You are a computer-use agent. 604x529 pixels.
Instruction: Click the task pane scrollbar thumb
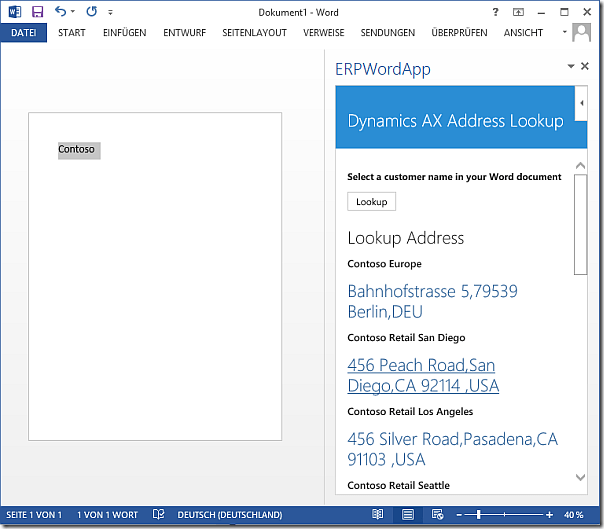(580, 225)
